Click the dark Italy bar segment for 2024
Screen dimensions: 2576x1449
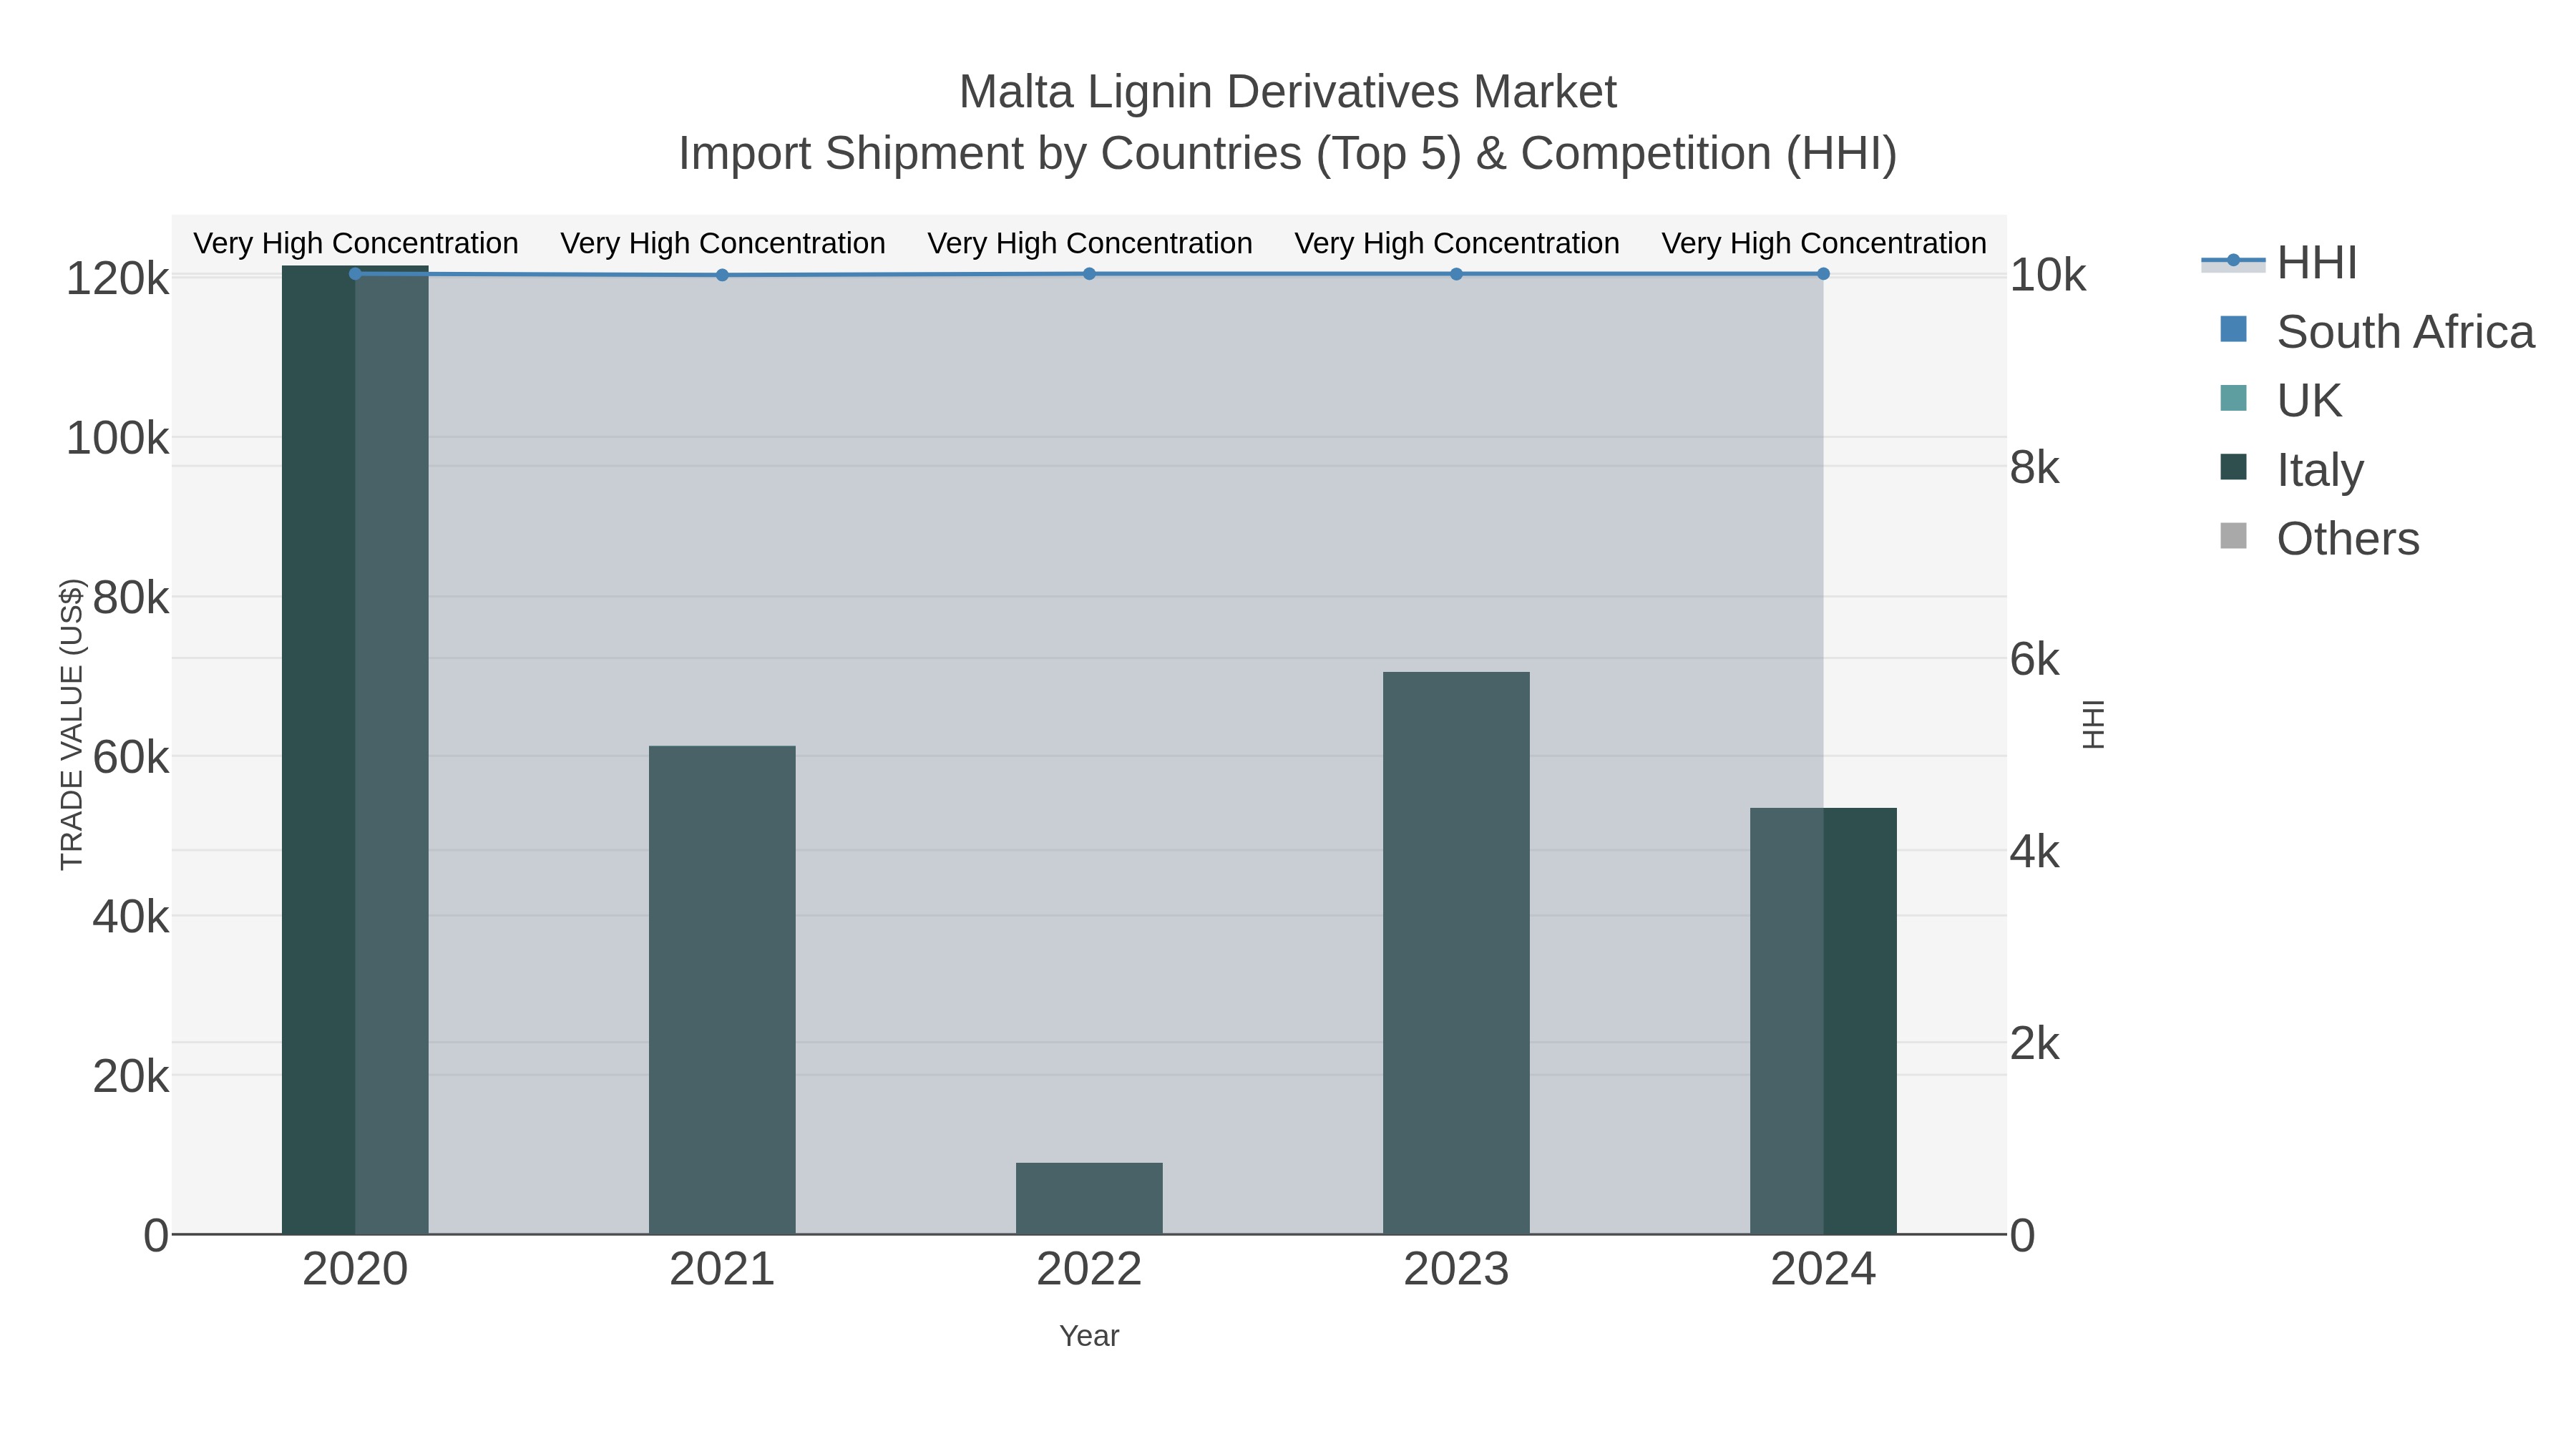pos(1860,1021)
